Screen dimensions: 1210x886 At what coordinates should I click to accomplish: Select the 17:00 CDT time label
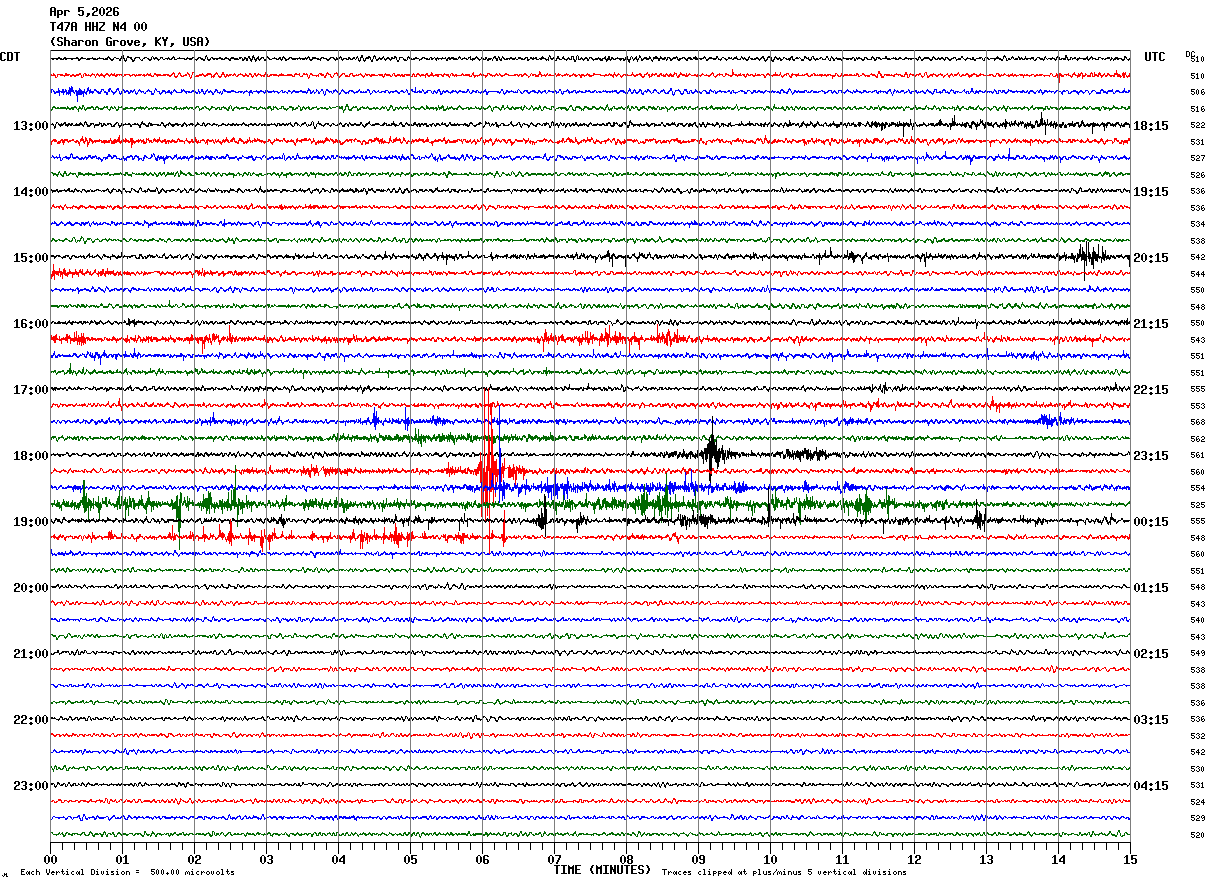tap(30, 390)
